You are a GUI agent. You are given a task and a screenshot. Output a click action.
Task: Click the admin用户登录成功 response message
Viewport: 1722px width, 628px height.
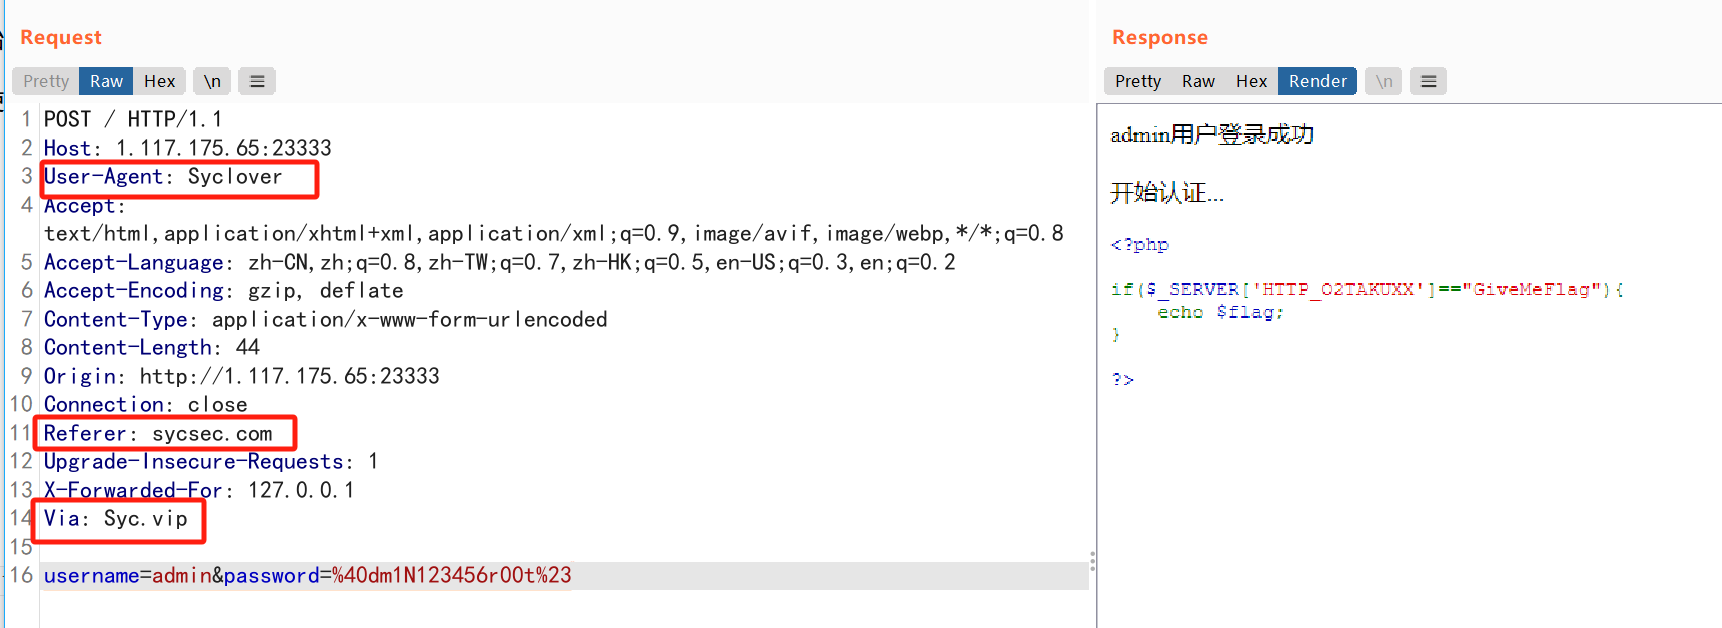click(1212, 134)
